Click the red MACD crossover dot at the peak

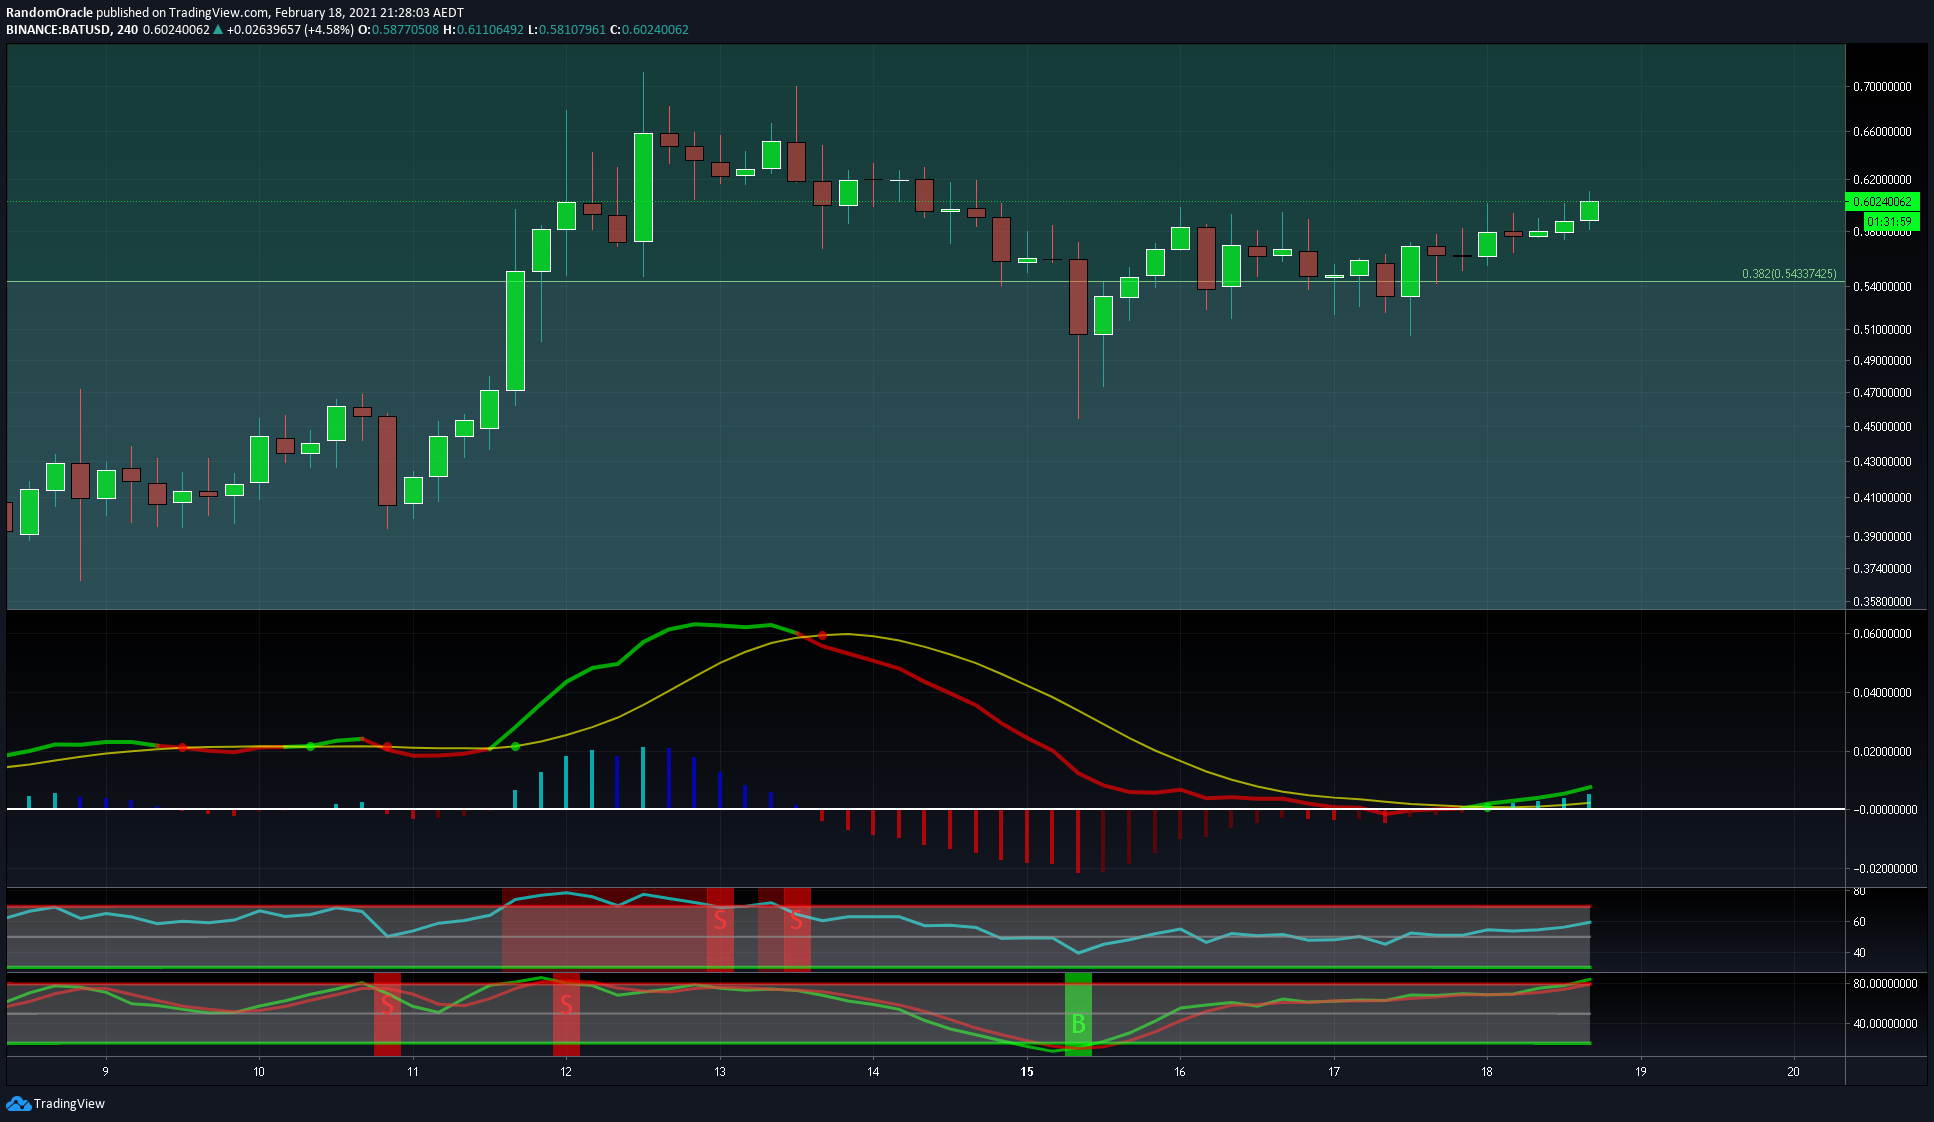[x=822, y=636]
